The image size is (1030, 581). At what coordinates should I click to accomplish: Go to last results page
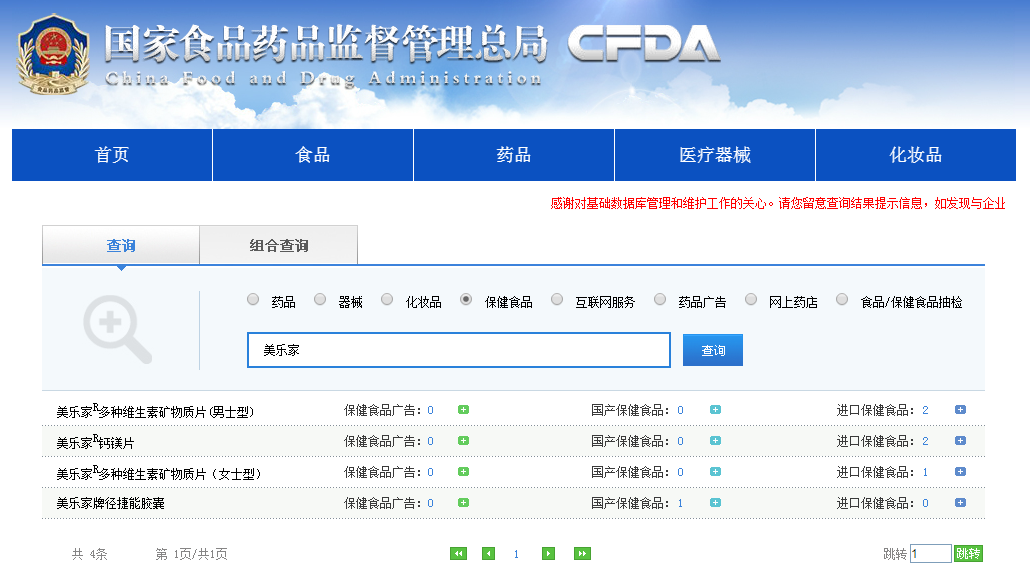582,553
